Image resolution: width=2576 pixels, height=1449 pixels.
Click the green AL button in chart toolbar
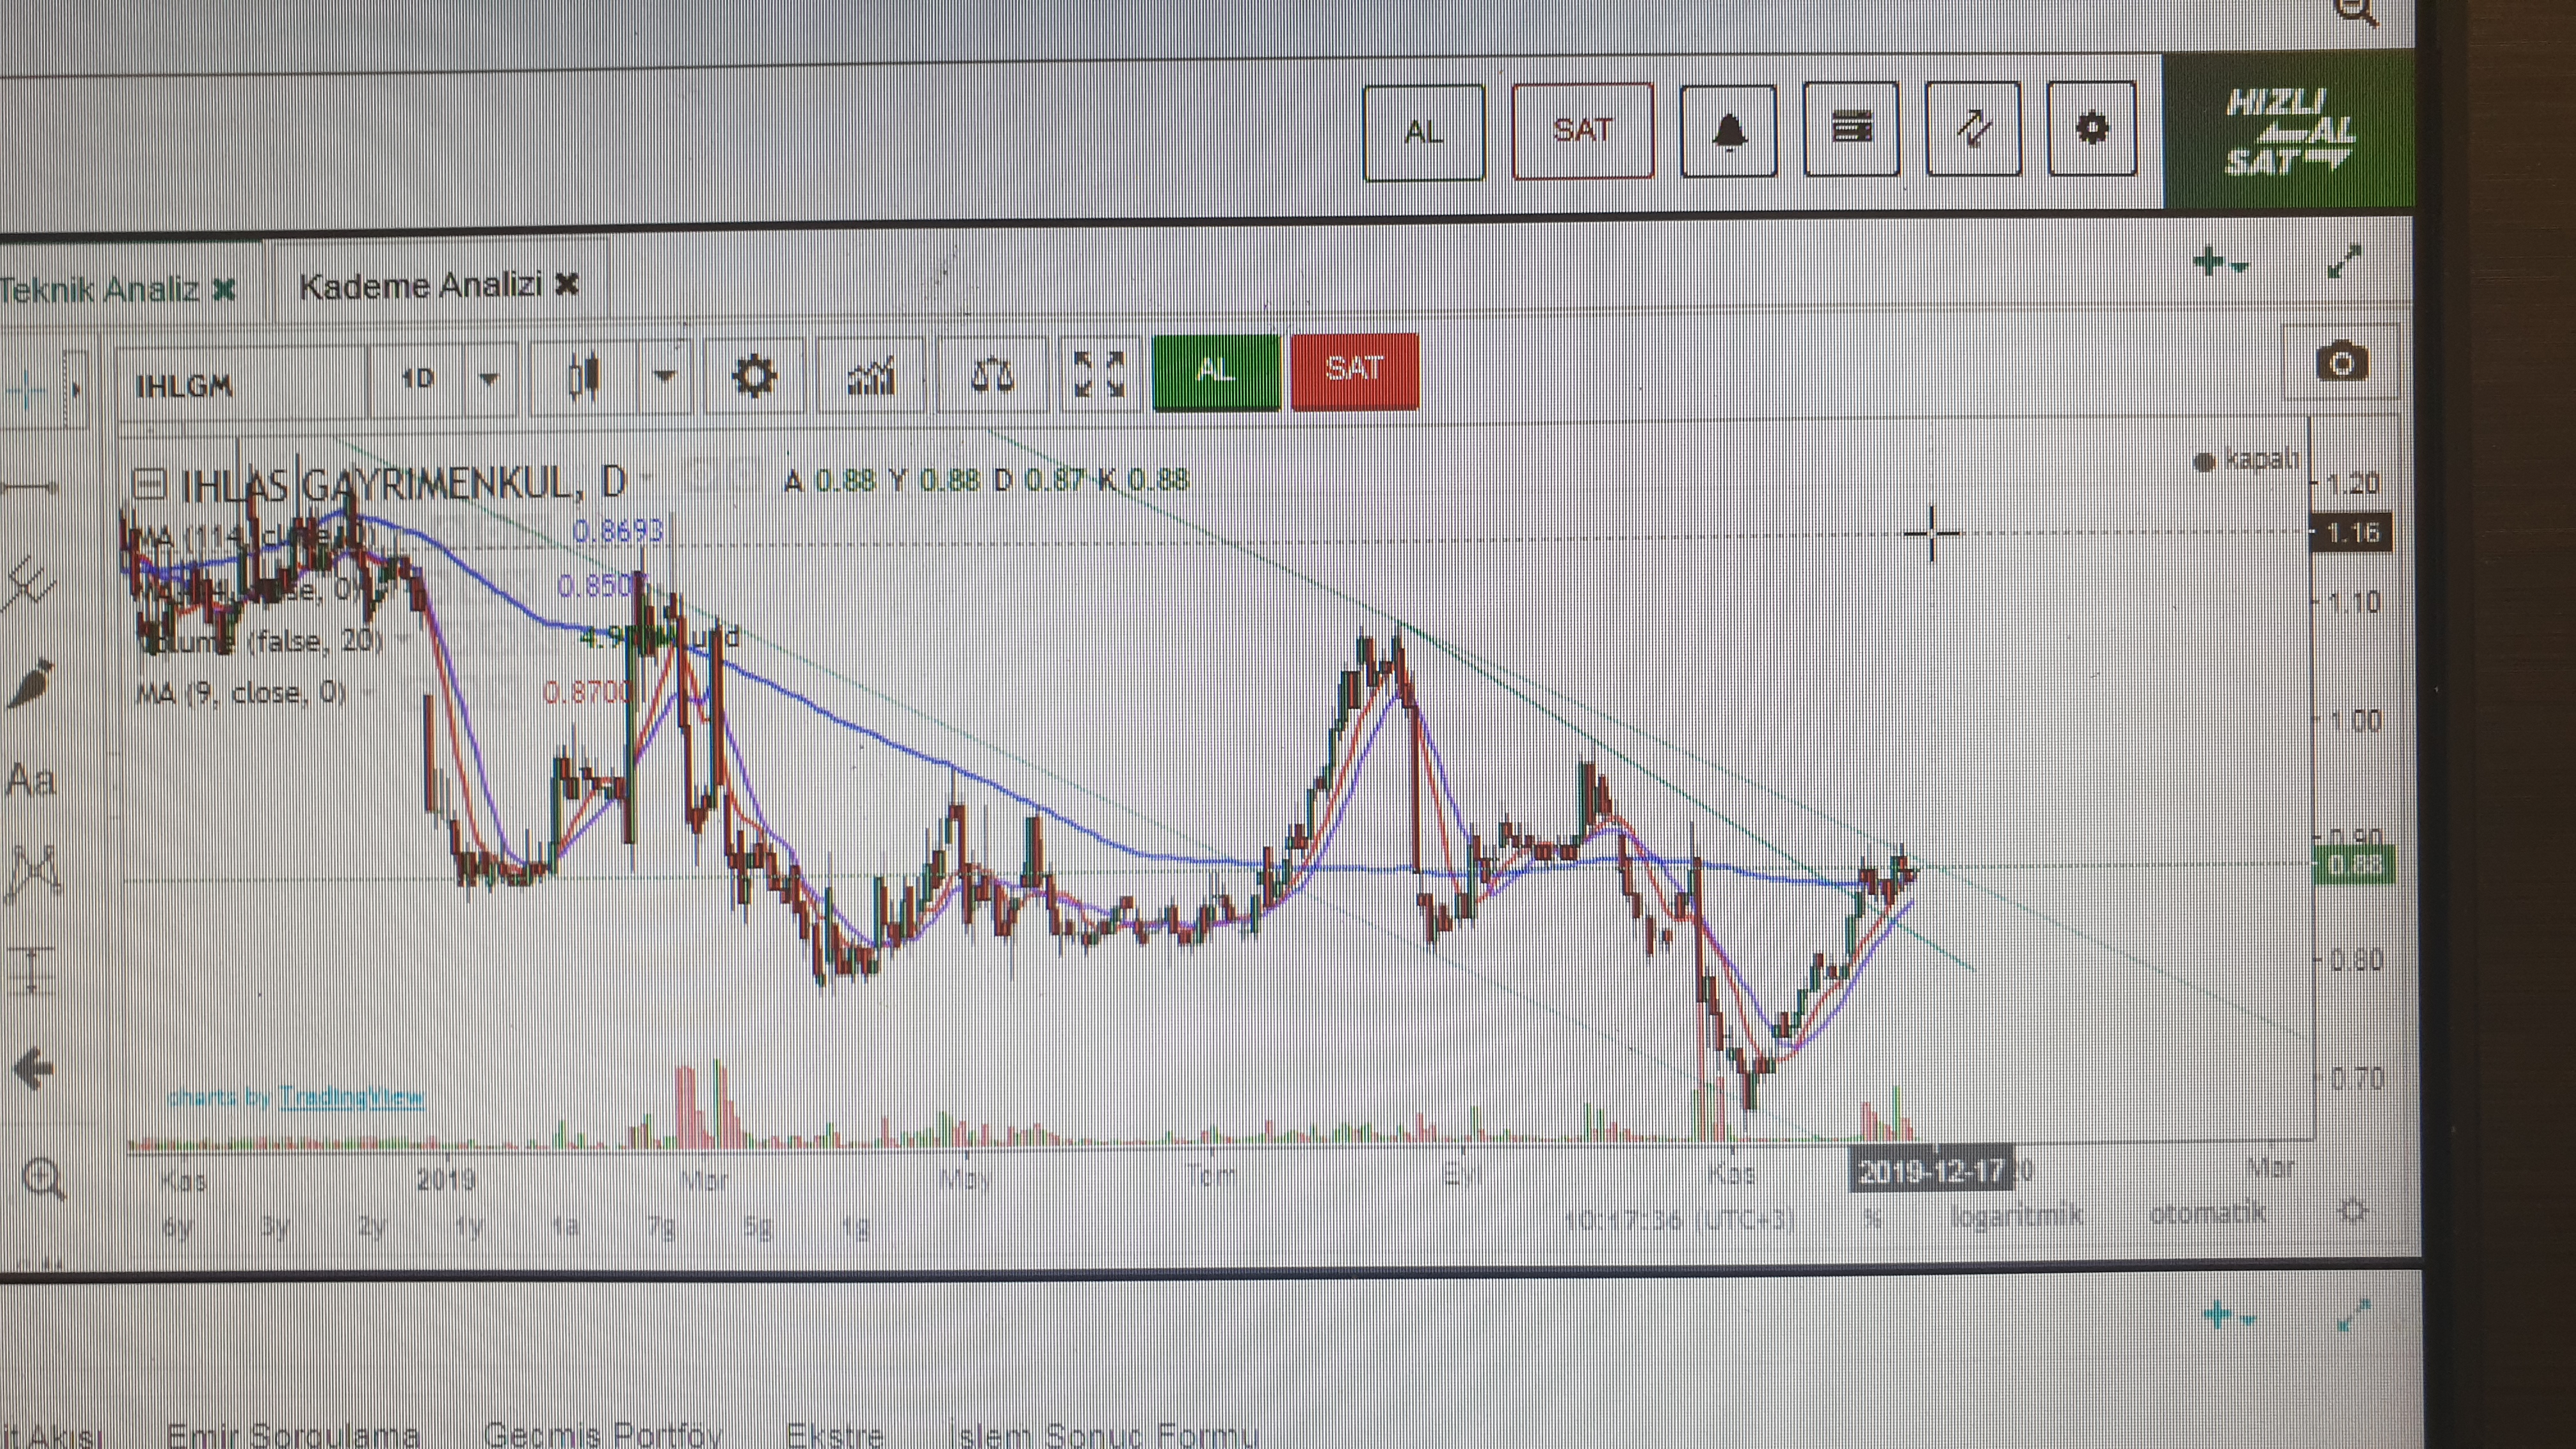point(1216,372)
